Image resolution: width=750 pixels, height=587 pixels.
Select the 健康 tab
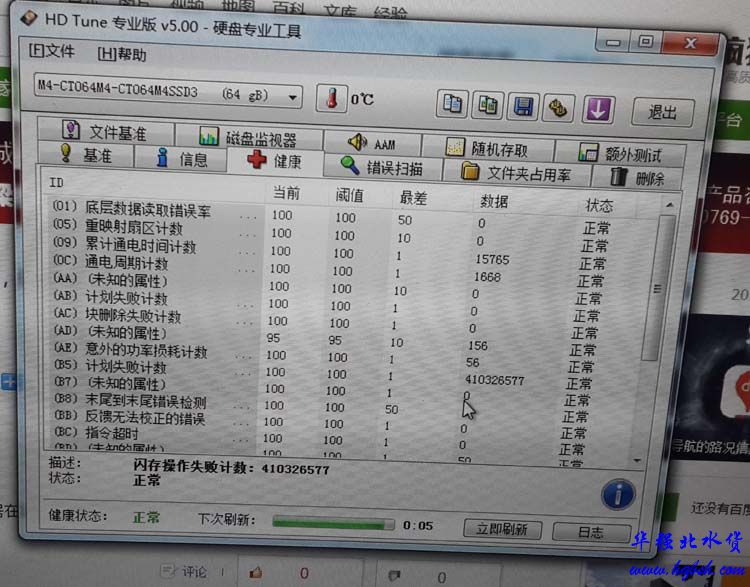tap(275, 161)
